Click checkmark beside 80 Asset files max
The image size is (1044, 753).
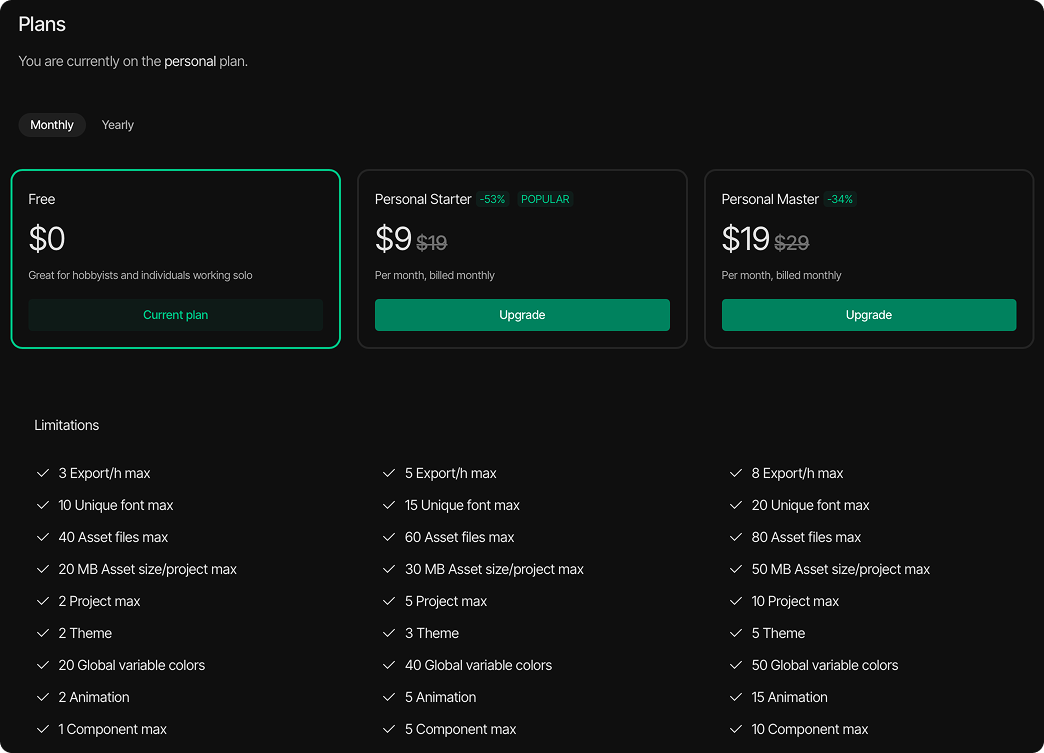click(x=737, y=537)
